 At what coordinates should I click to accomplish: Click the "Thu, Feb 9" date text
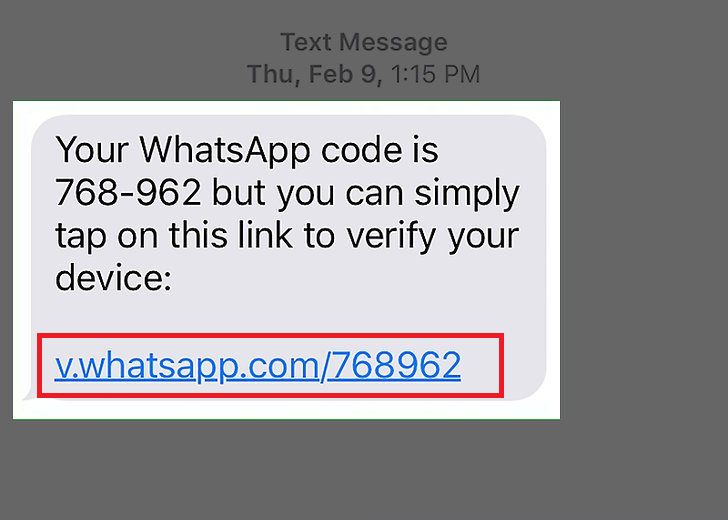coord(311,74)
